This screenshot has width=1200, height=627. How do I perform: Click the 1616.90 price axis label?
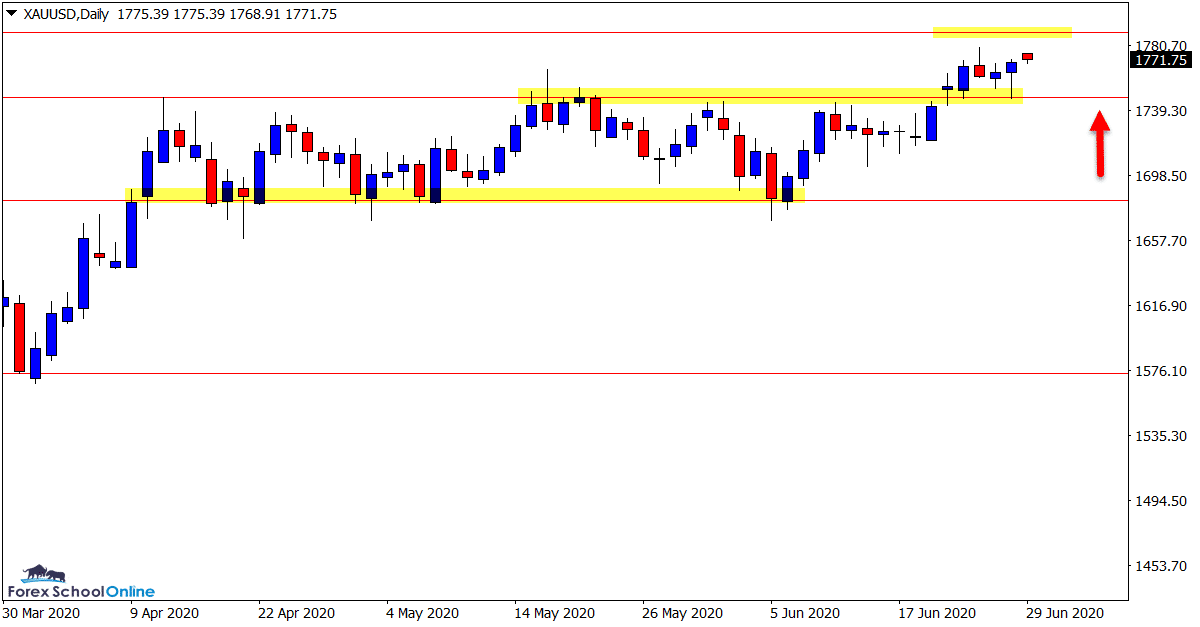click(1162, 306)
